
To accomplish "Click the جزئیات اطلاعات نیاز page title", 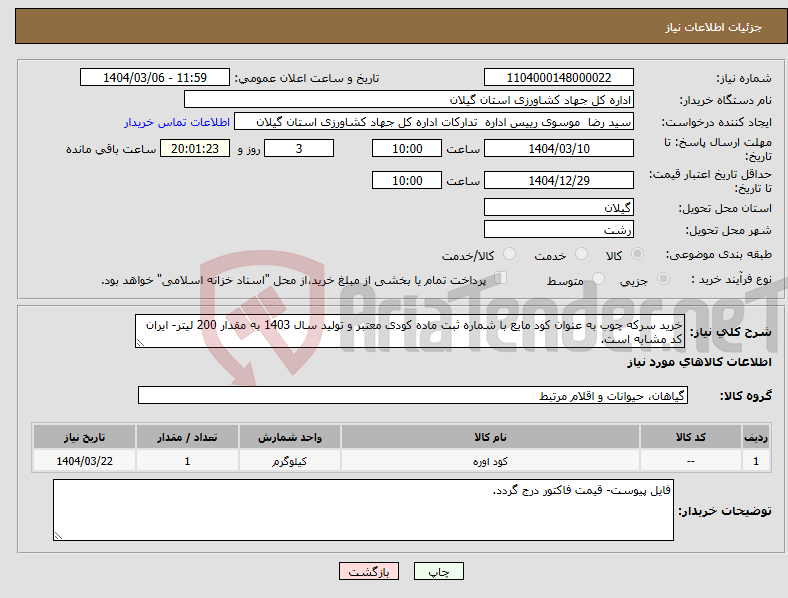I will [714, 27].
